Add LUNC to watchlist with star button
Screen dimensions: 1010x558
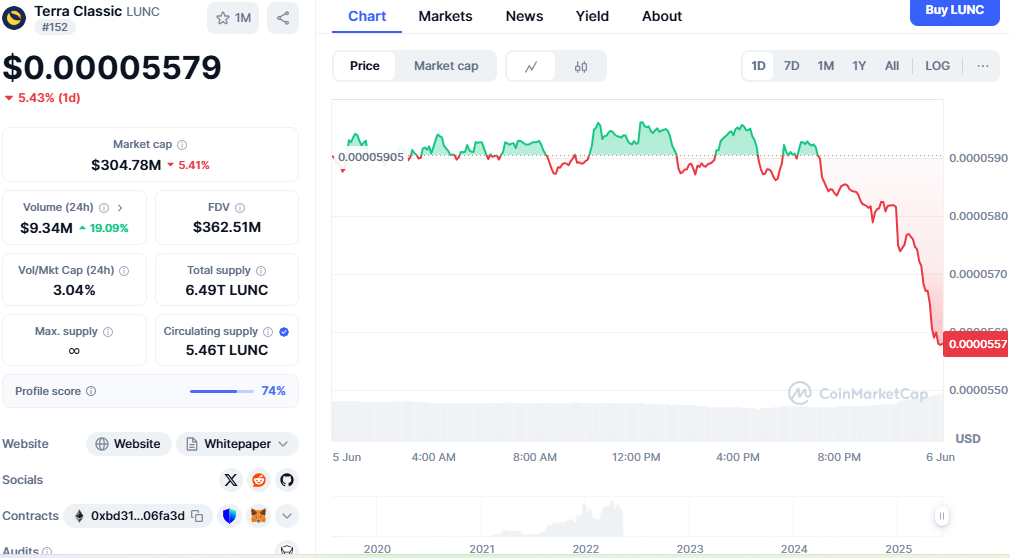point(233,18)
